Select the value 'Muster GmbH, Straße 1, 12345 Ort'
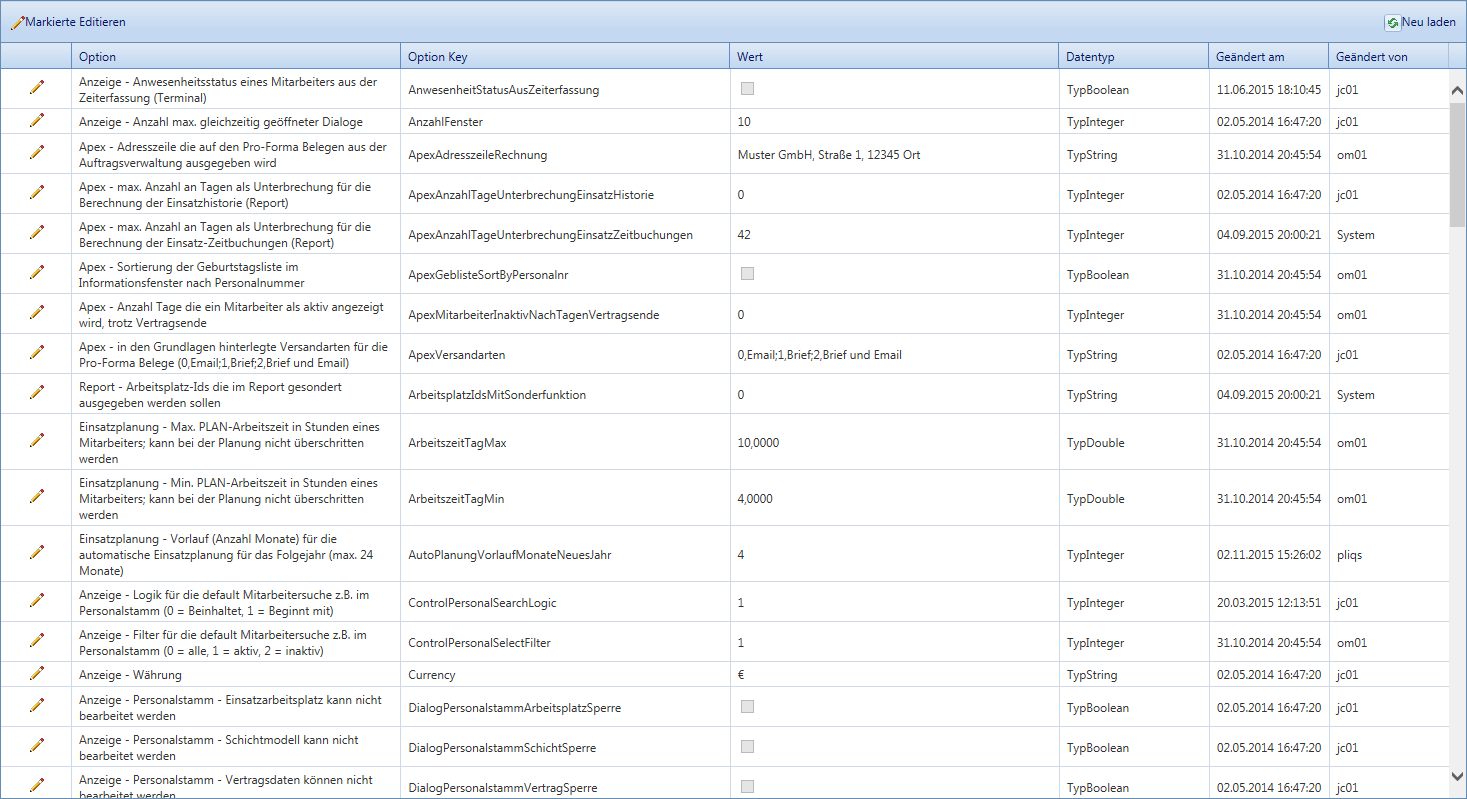Screen dimensions: 1467x799 [x=829, y=155]
